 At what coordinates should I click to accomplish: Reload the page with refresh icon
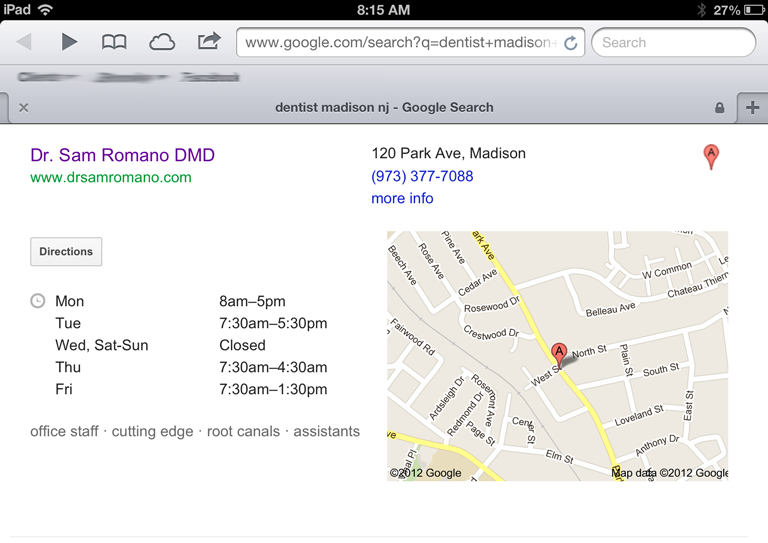click(x=571, y=43)
